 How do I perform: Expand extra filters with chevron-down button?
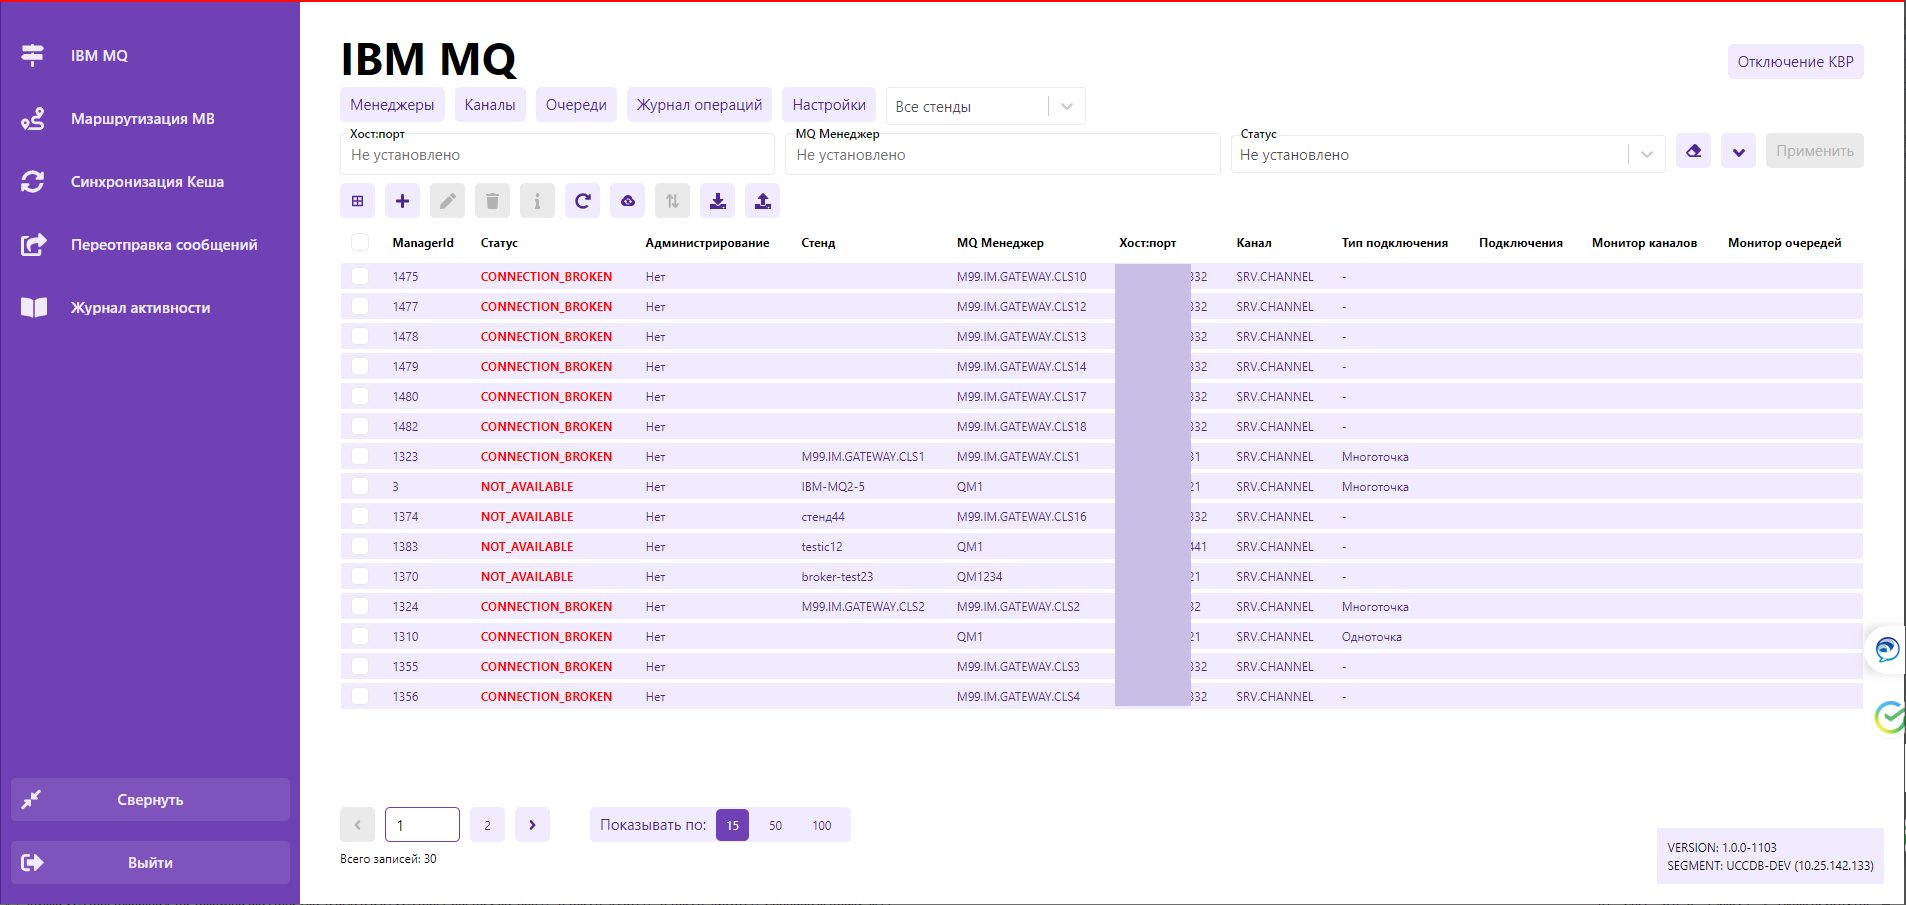pos(1738,151)
